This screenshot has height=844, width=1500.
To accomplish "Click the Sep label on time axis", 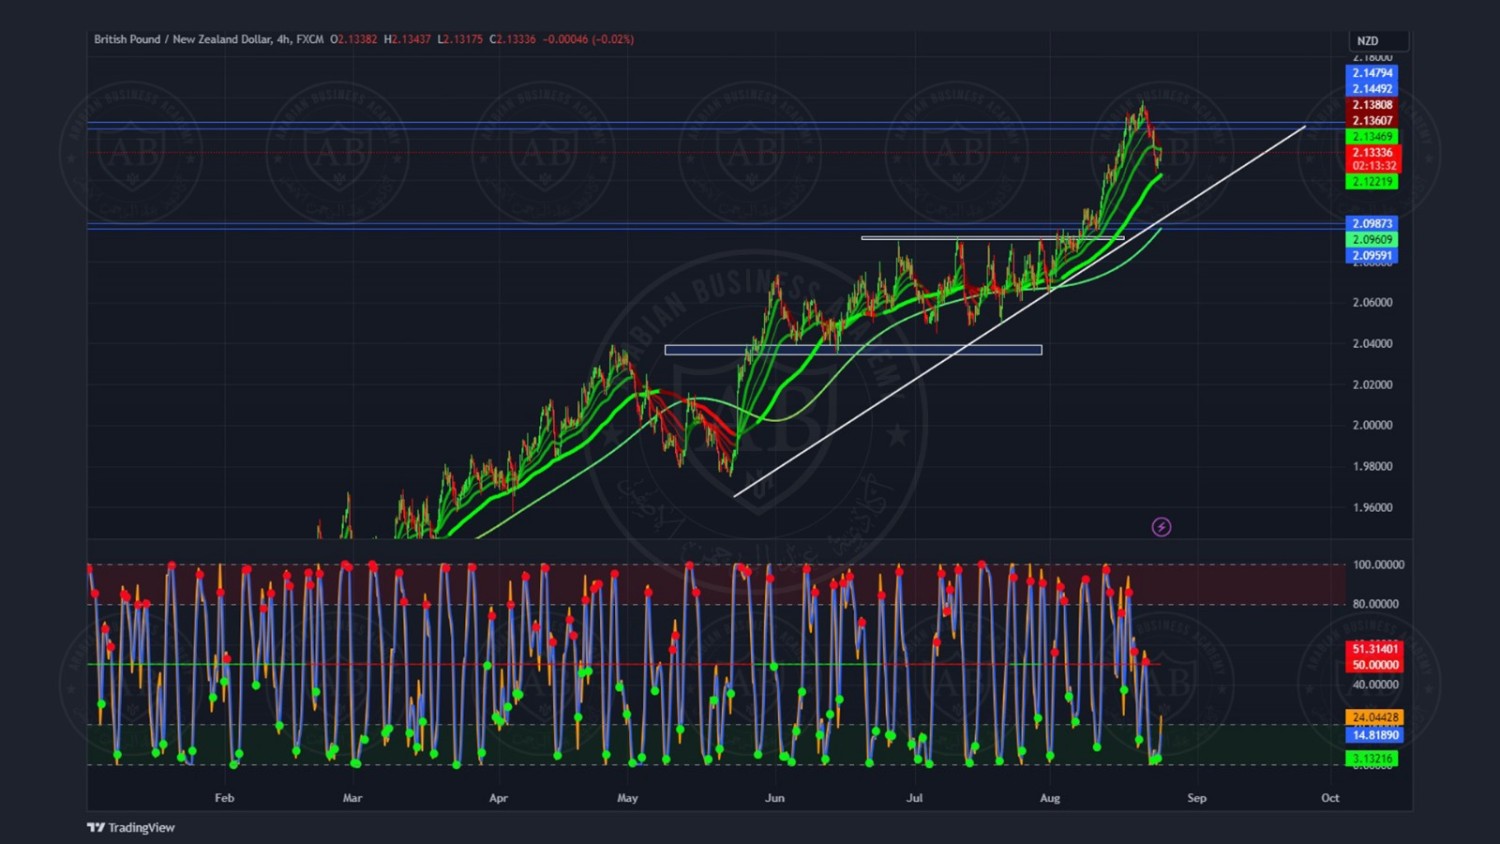I will pyautogui.click(x=1196, y=798).
